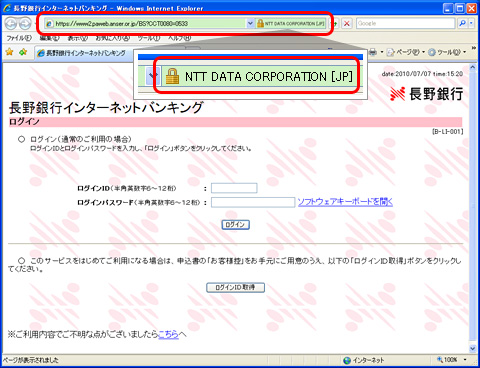480x368 pixels.
Task: Click the ログイン button under the password field
Action: coord(236,225)
